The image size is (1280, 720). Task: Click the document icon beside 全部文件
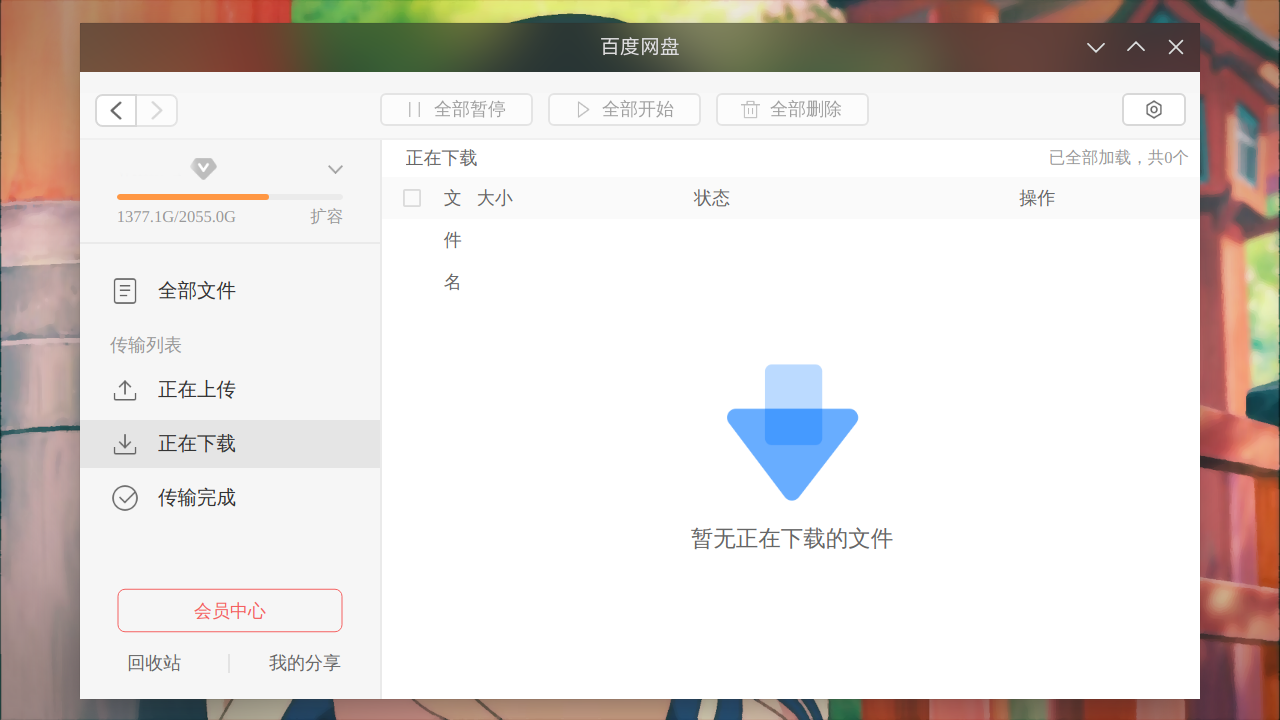click(x=125, y=291)
